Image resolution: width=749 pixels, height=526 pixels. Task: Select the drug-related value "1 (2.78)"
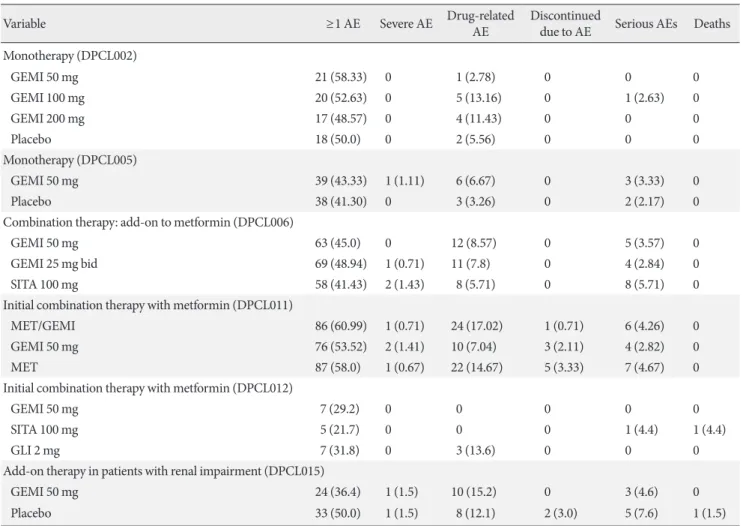point(475,77)
